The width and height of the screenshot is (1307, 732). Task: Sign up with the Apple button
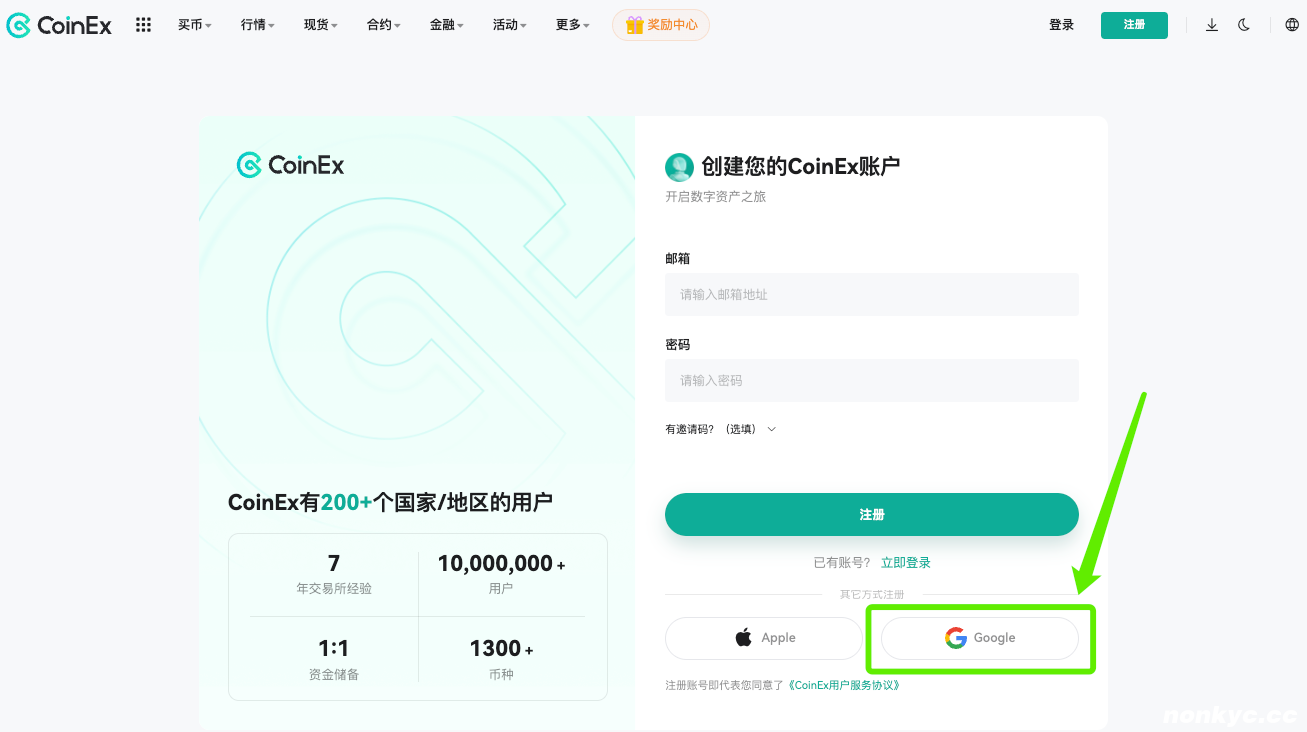(x=764, y=638)
